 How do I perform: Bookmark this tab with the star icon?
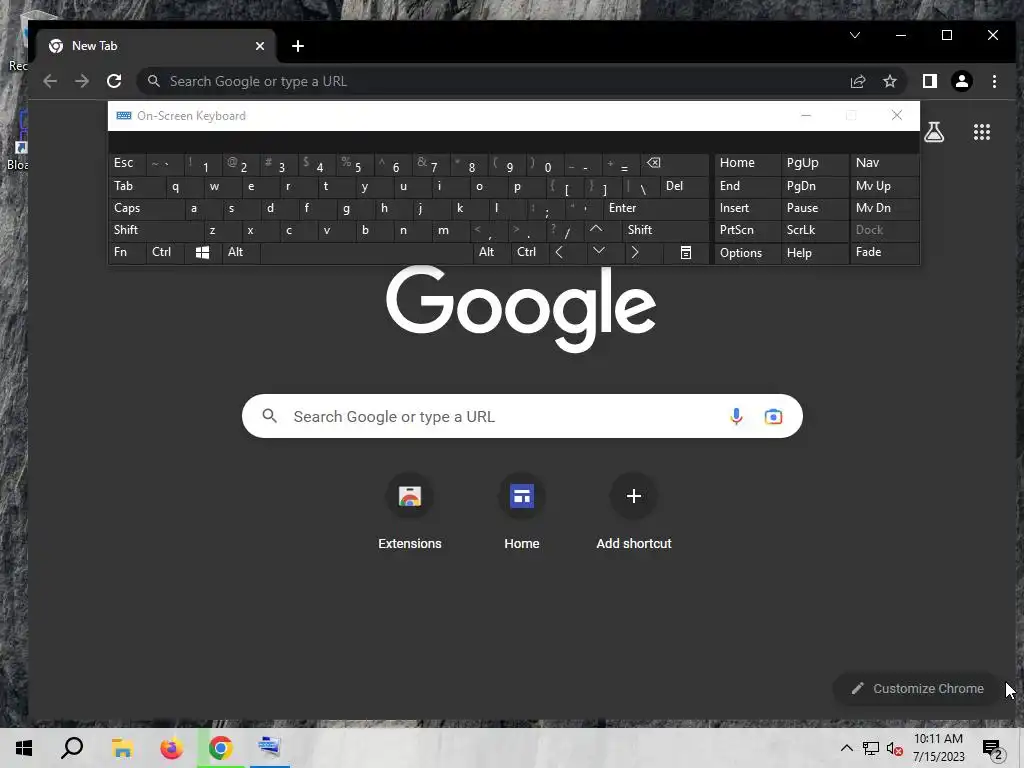[x=889, y=81]
